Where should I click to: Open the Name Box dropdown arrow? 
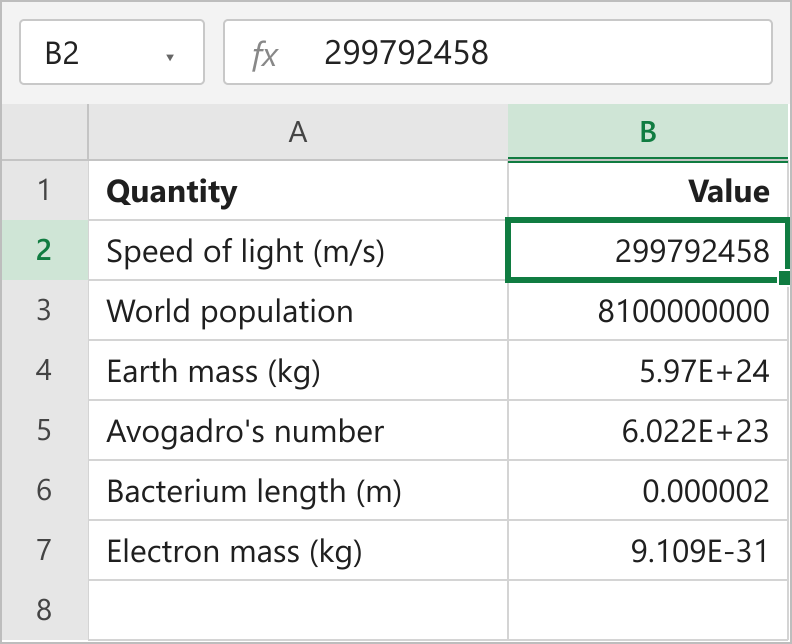coord(170,58)
